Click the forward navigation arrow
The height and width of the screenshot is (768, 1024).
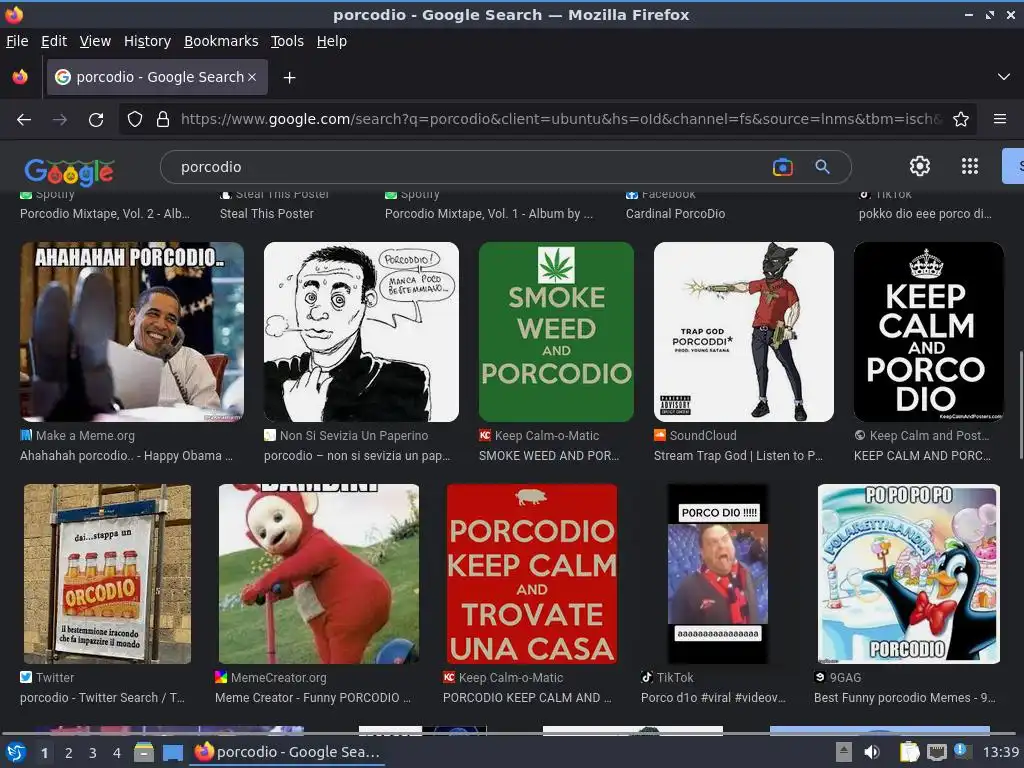click(x=60, y=120)
